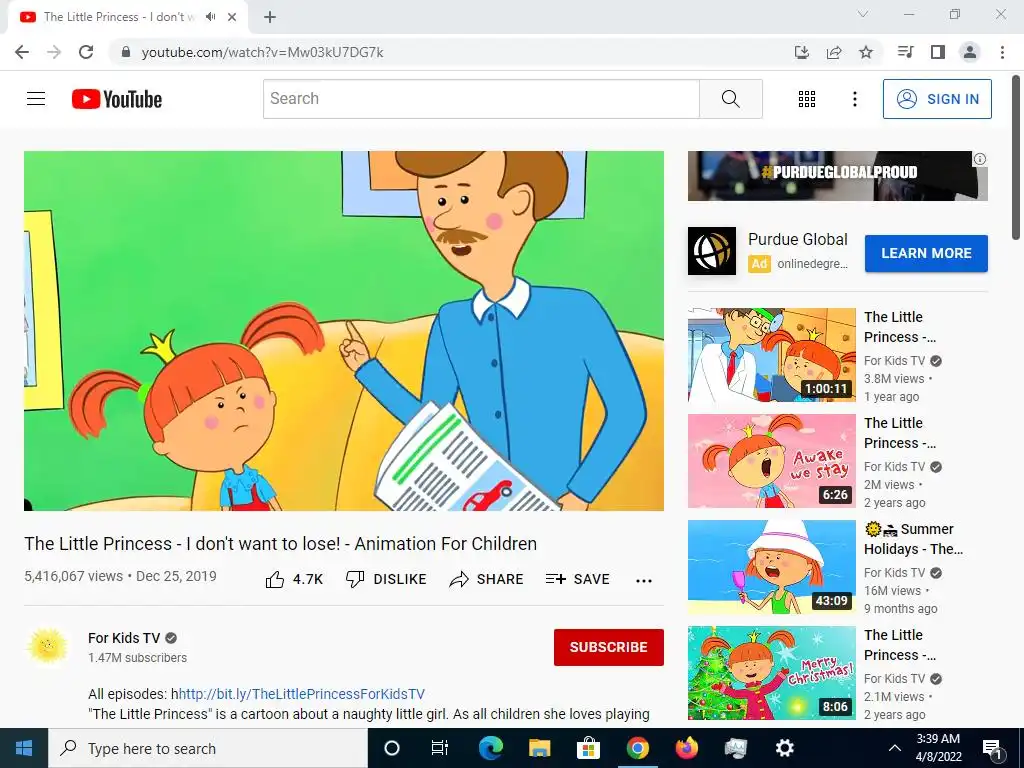The height and width of the screenshot is (768, 1024).
Task: Click the onlinedegre... ad domain text
Action: (x=812, y=264)
